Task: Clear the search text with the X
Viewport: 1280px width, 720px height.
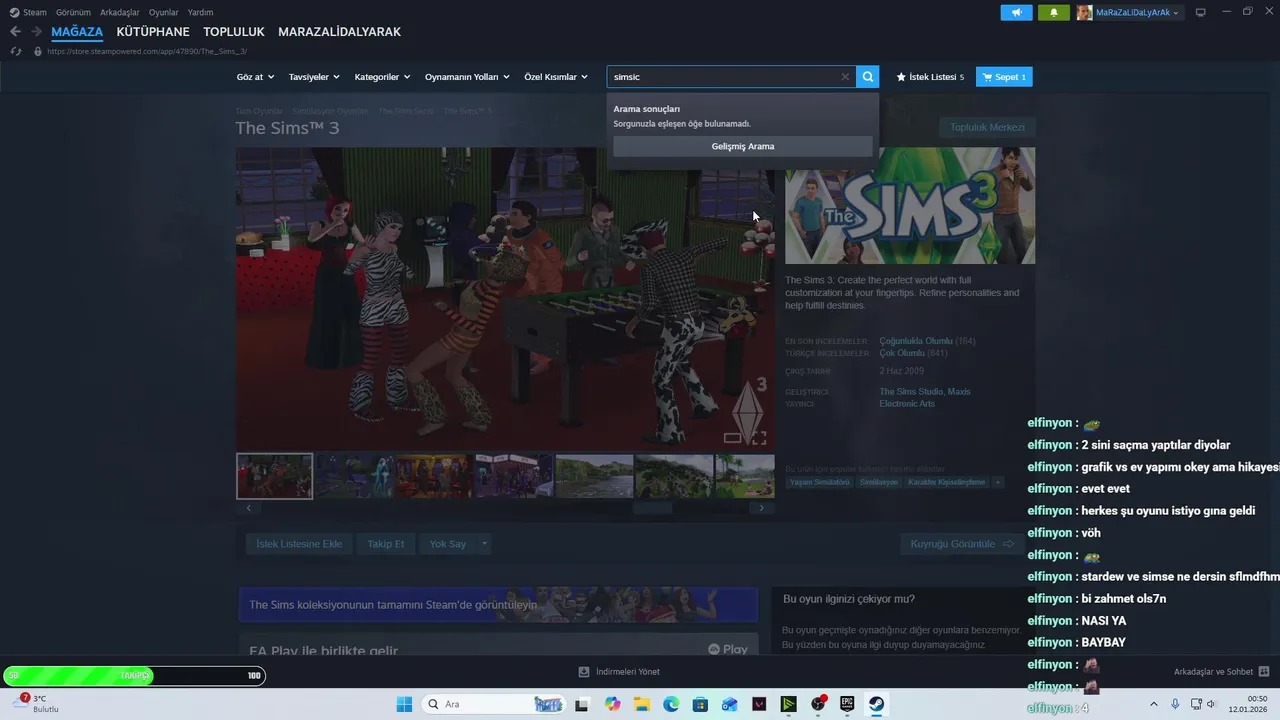Action: coord(845,77)
